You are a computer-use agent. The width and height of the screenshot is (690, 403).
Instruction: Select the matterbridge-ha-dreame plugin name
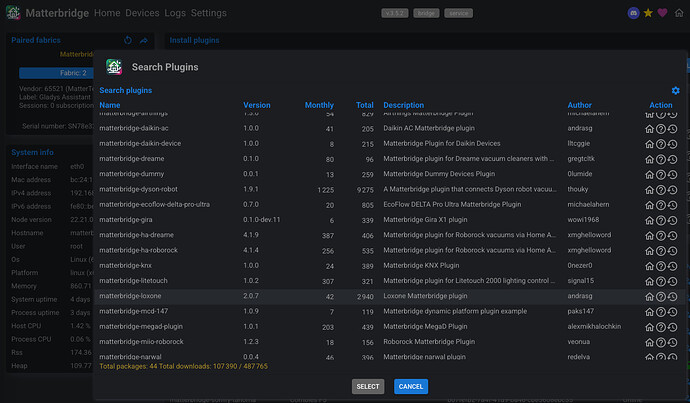pos(136,235)
